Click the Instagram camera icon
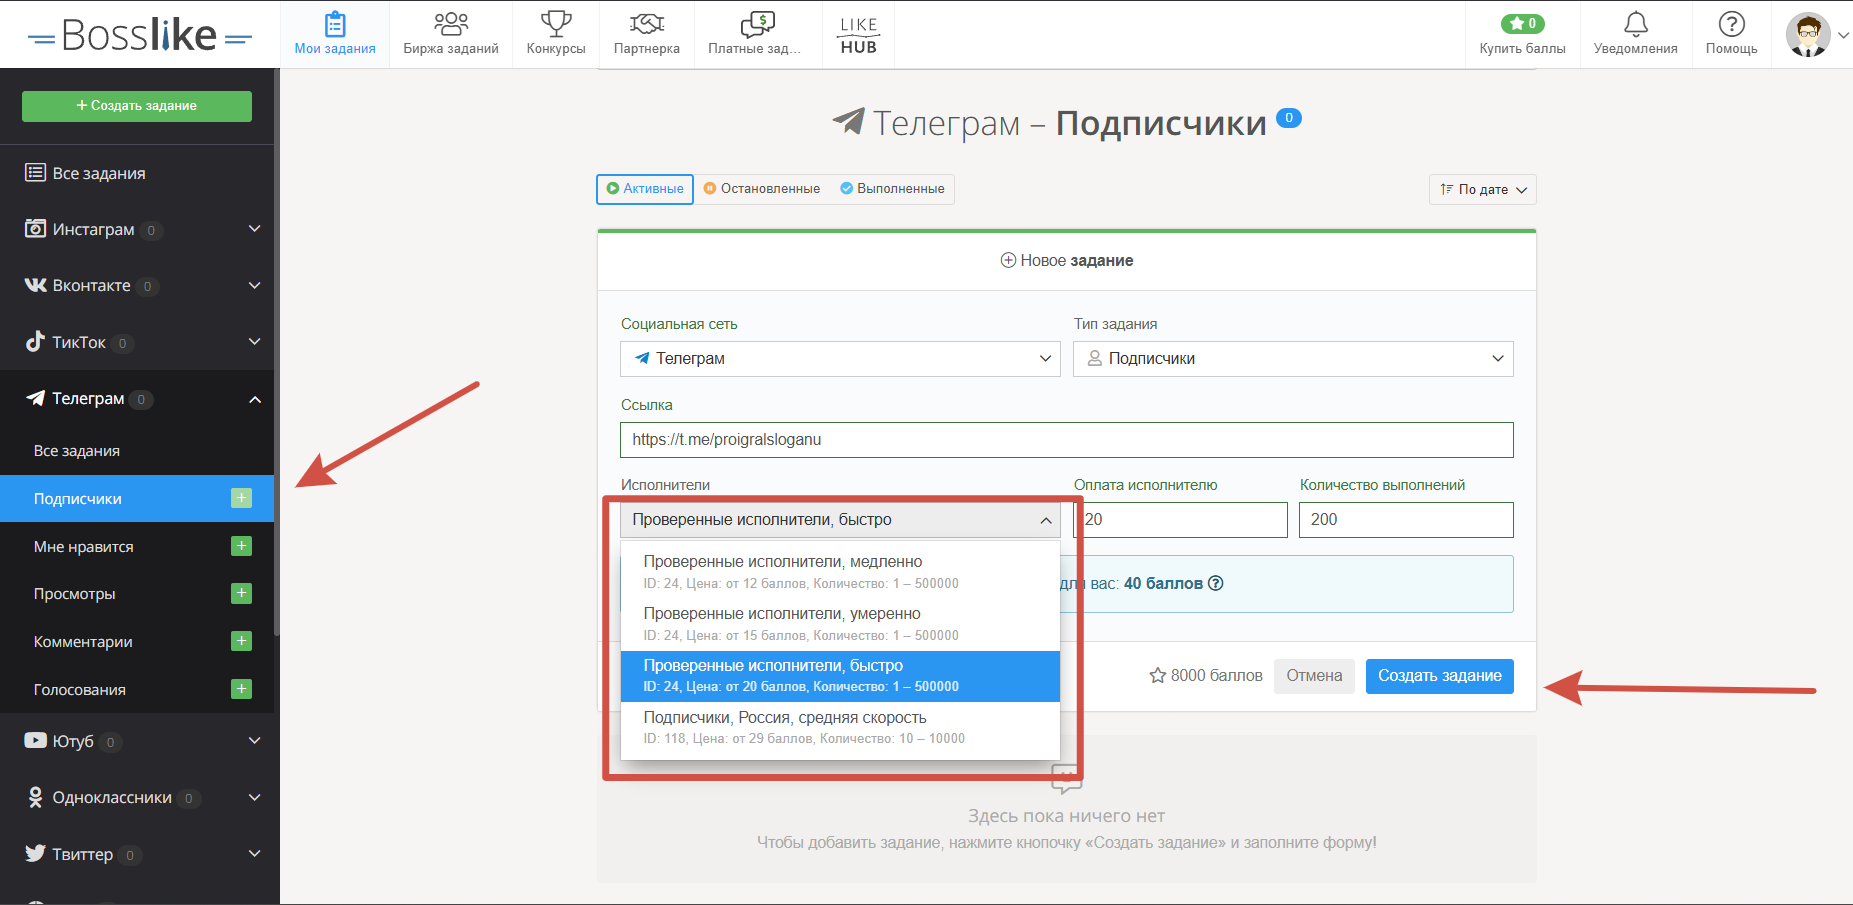Screen dimensions: 1853x905 click(35, 229)
